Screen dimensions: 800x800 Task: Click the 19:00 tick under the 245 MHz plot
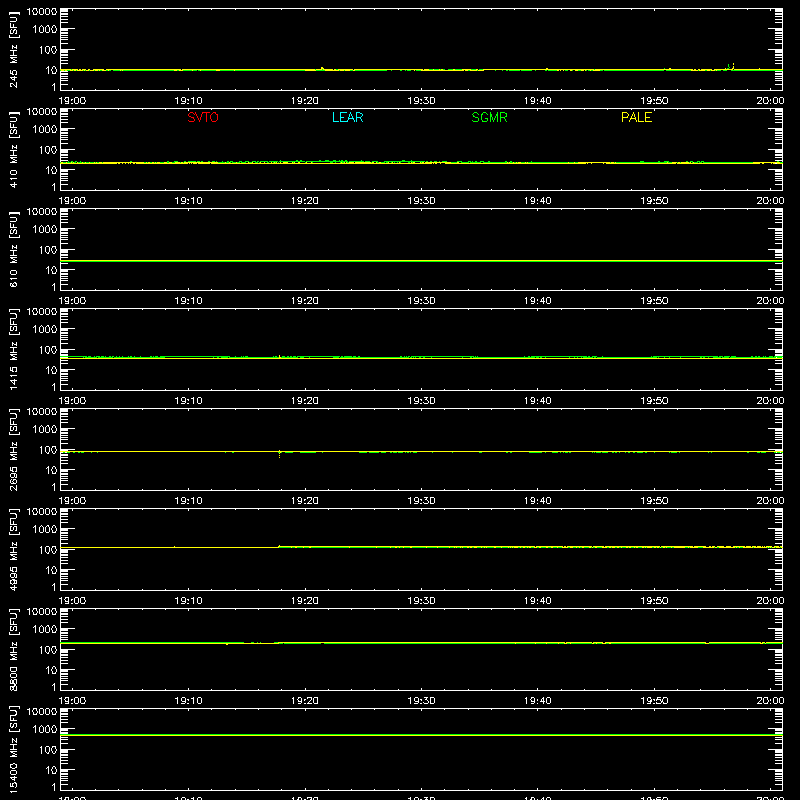(72, 101)
